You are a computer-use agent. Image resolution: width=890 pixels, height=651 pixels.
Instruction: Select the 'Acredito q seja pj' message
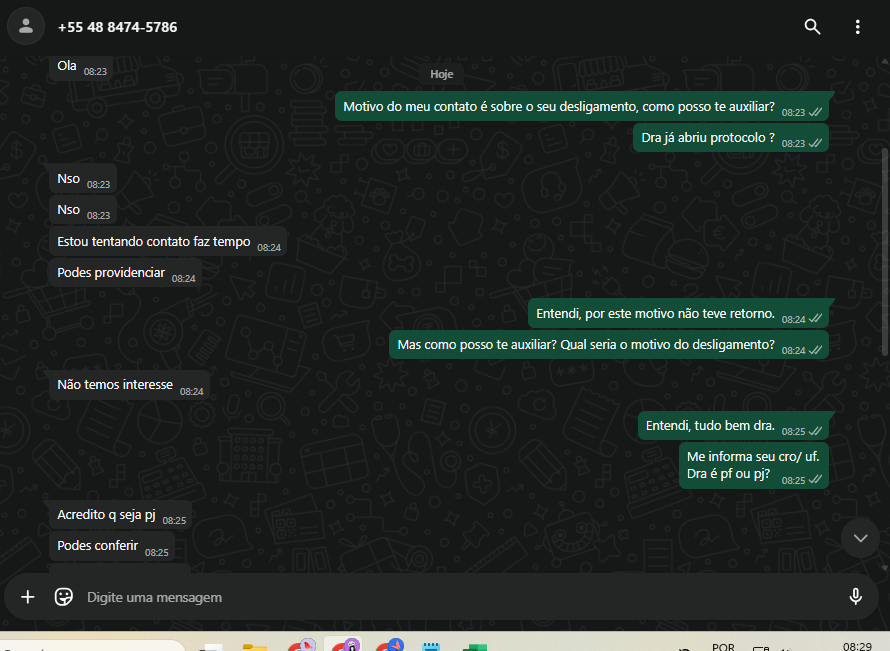coord(120,515)
